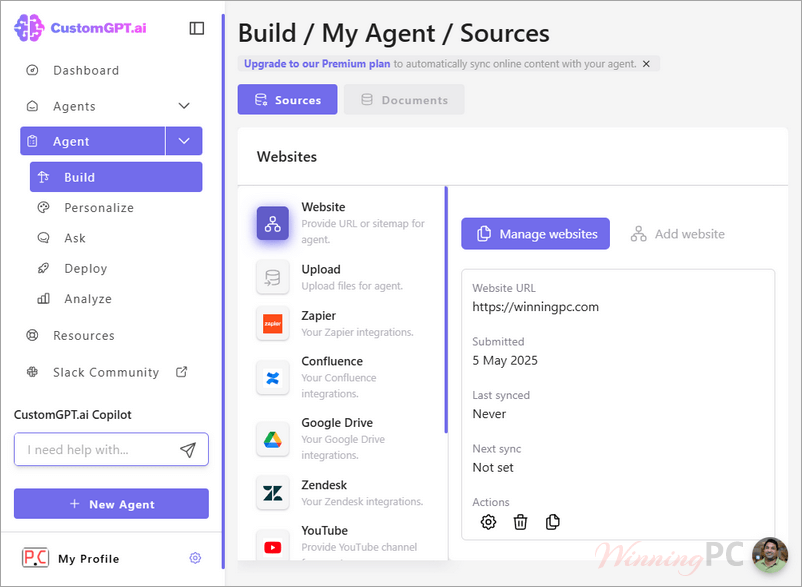
Task: Open profile settings gear icon
Action: pyautogui.click(x=195, y=558)
